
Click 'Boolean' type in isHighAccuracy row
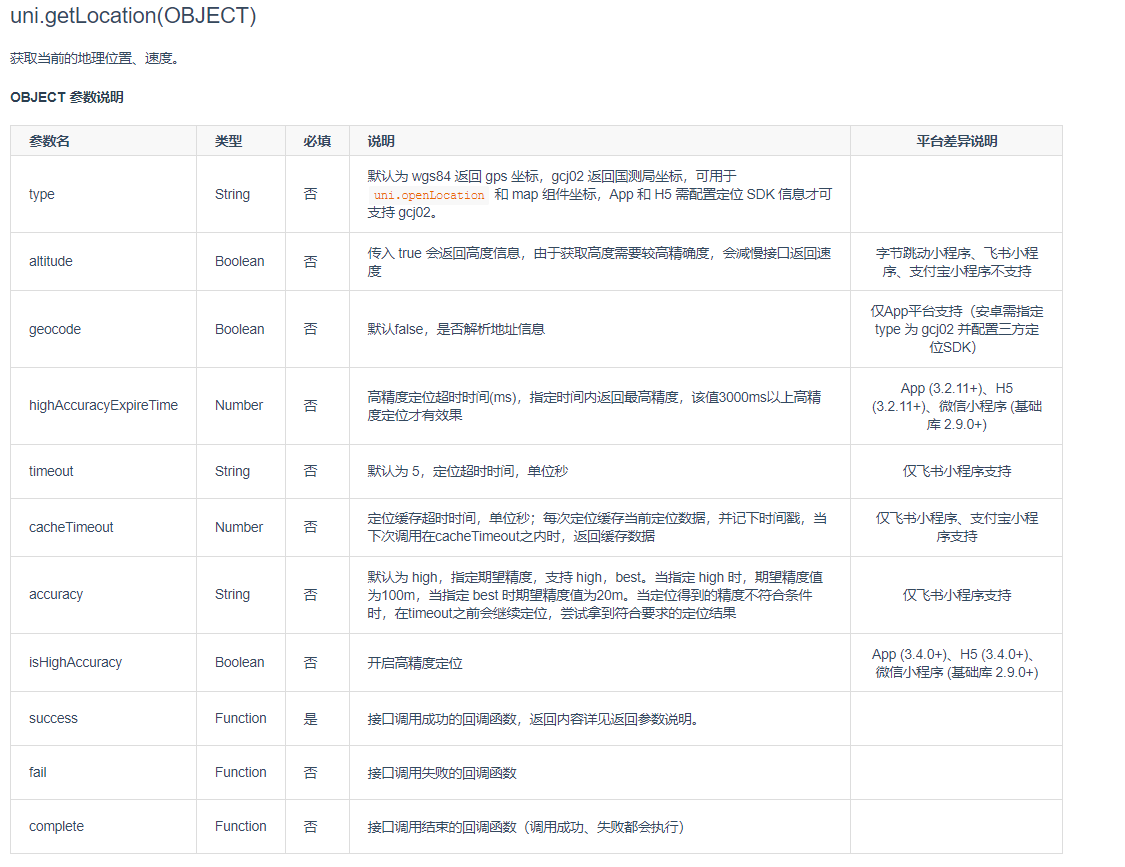tap(240, 662)
